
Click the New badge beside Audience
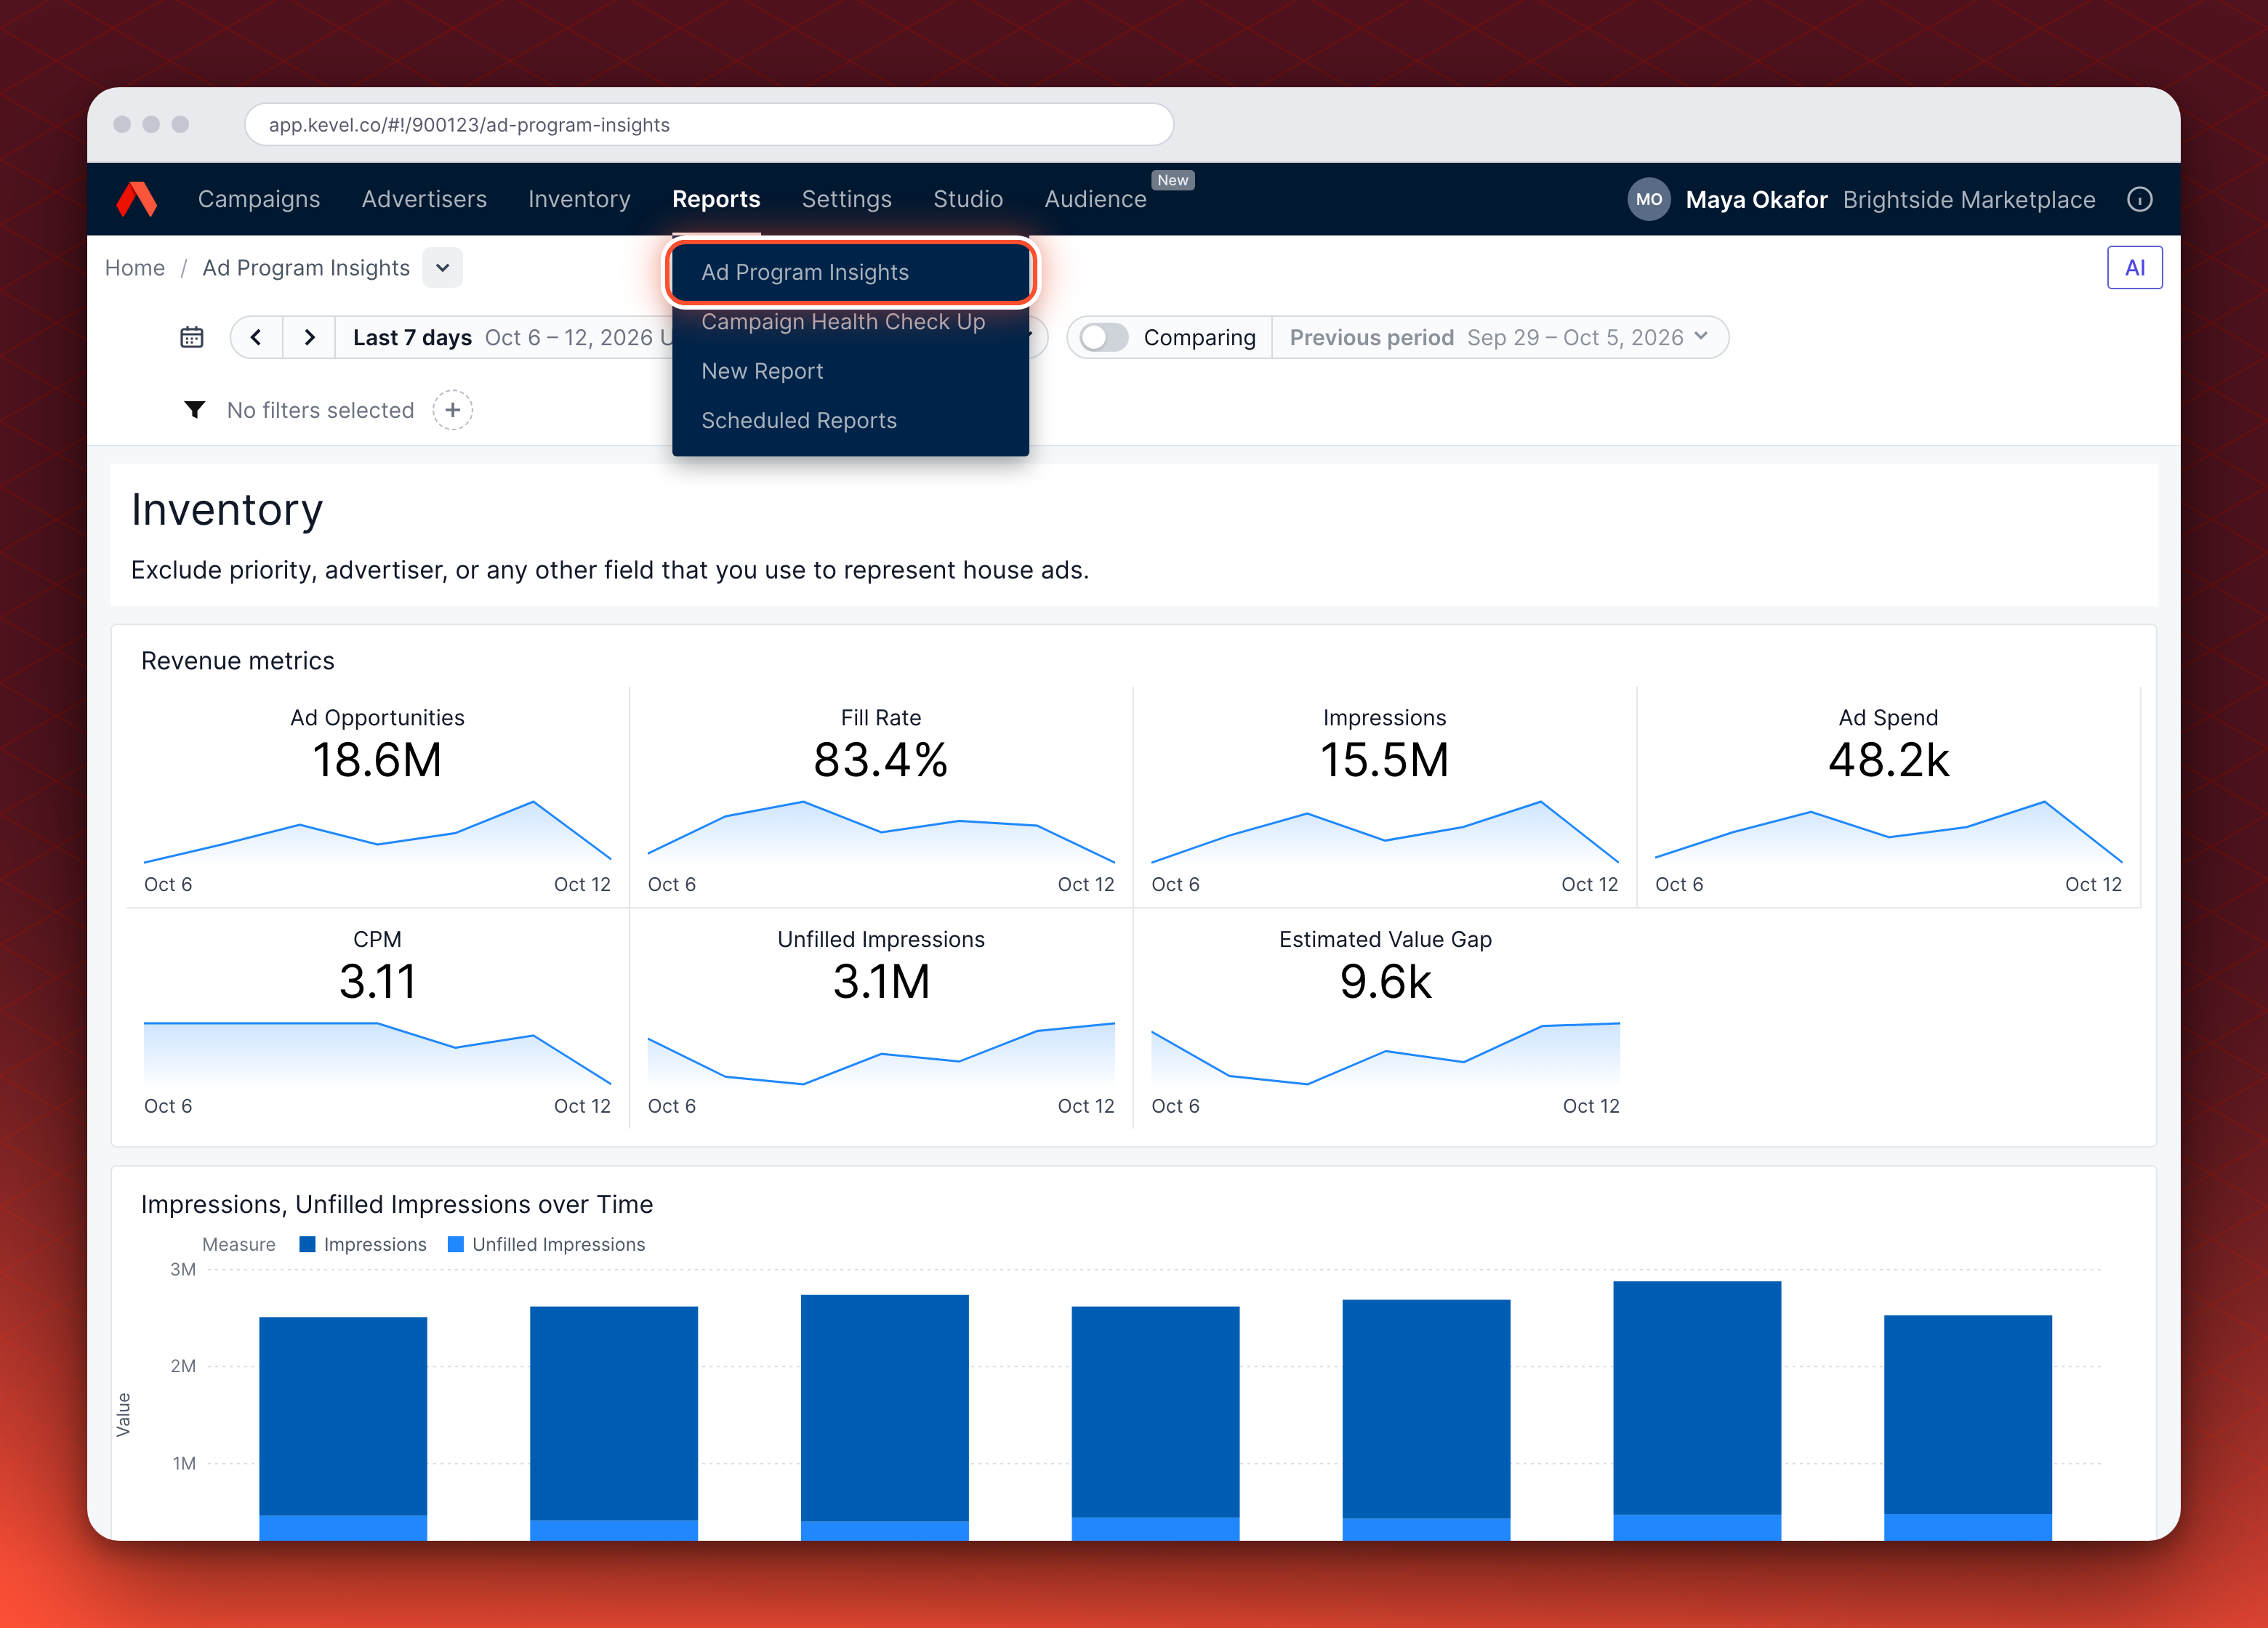pyautogui.click(x=1172, y=180)
